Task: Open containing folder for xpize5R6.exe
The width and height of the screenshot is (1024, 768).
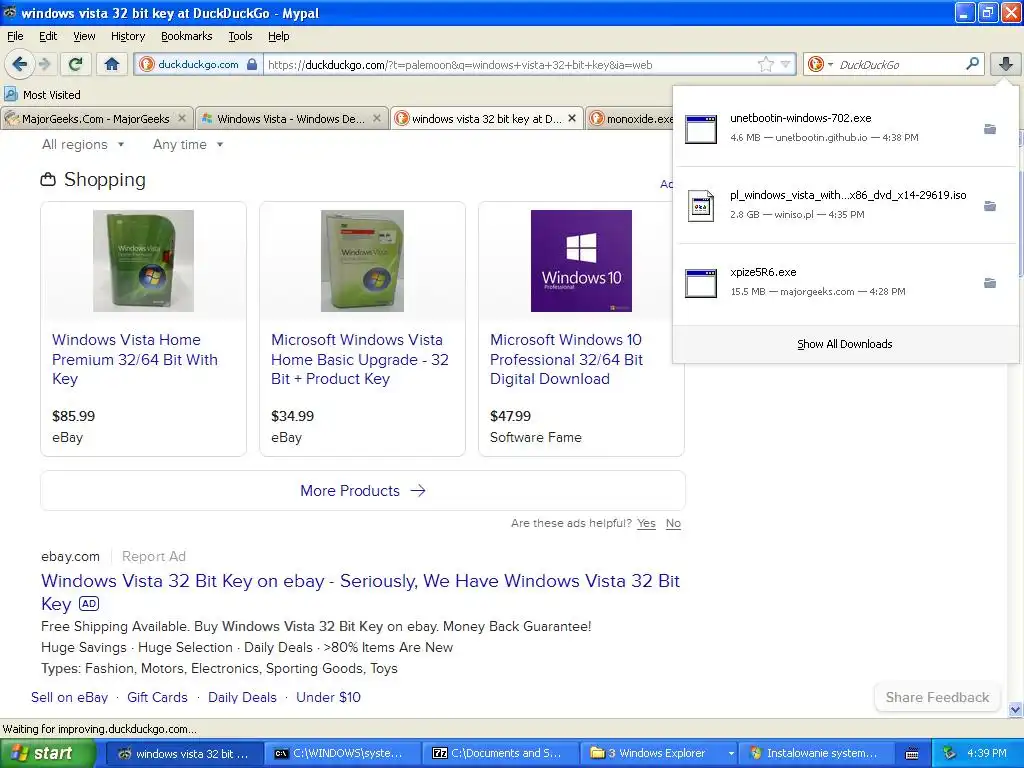Action: click(x=990, y=283)
